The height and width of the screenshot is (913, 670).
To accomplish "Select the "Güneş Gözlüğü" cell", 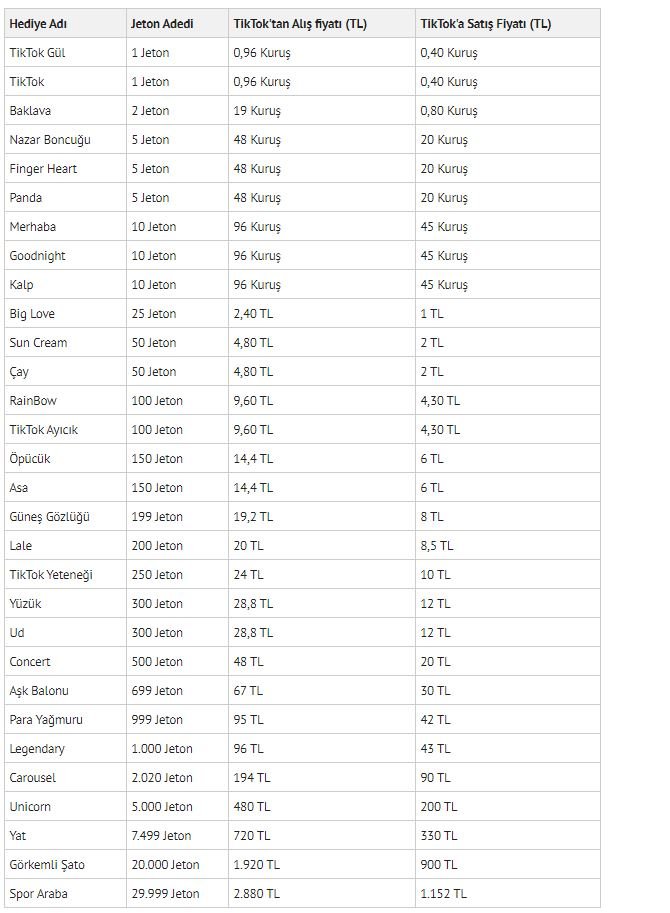I will click(x=50, y=516).
